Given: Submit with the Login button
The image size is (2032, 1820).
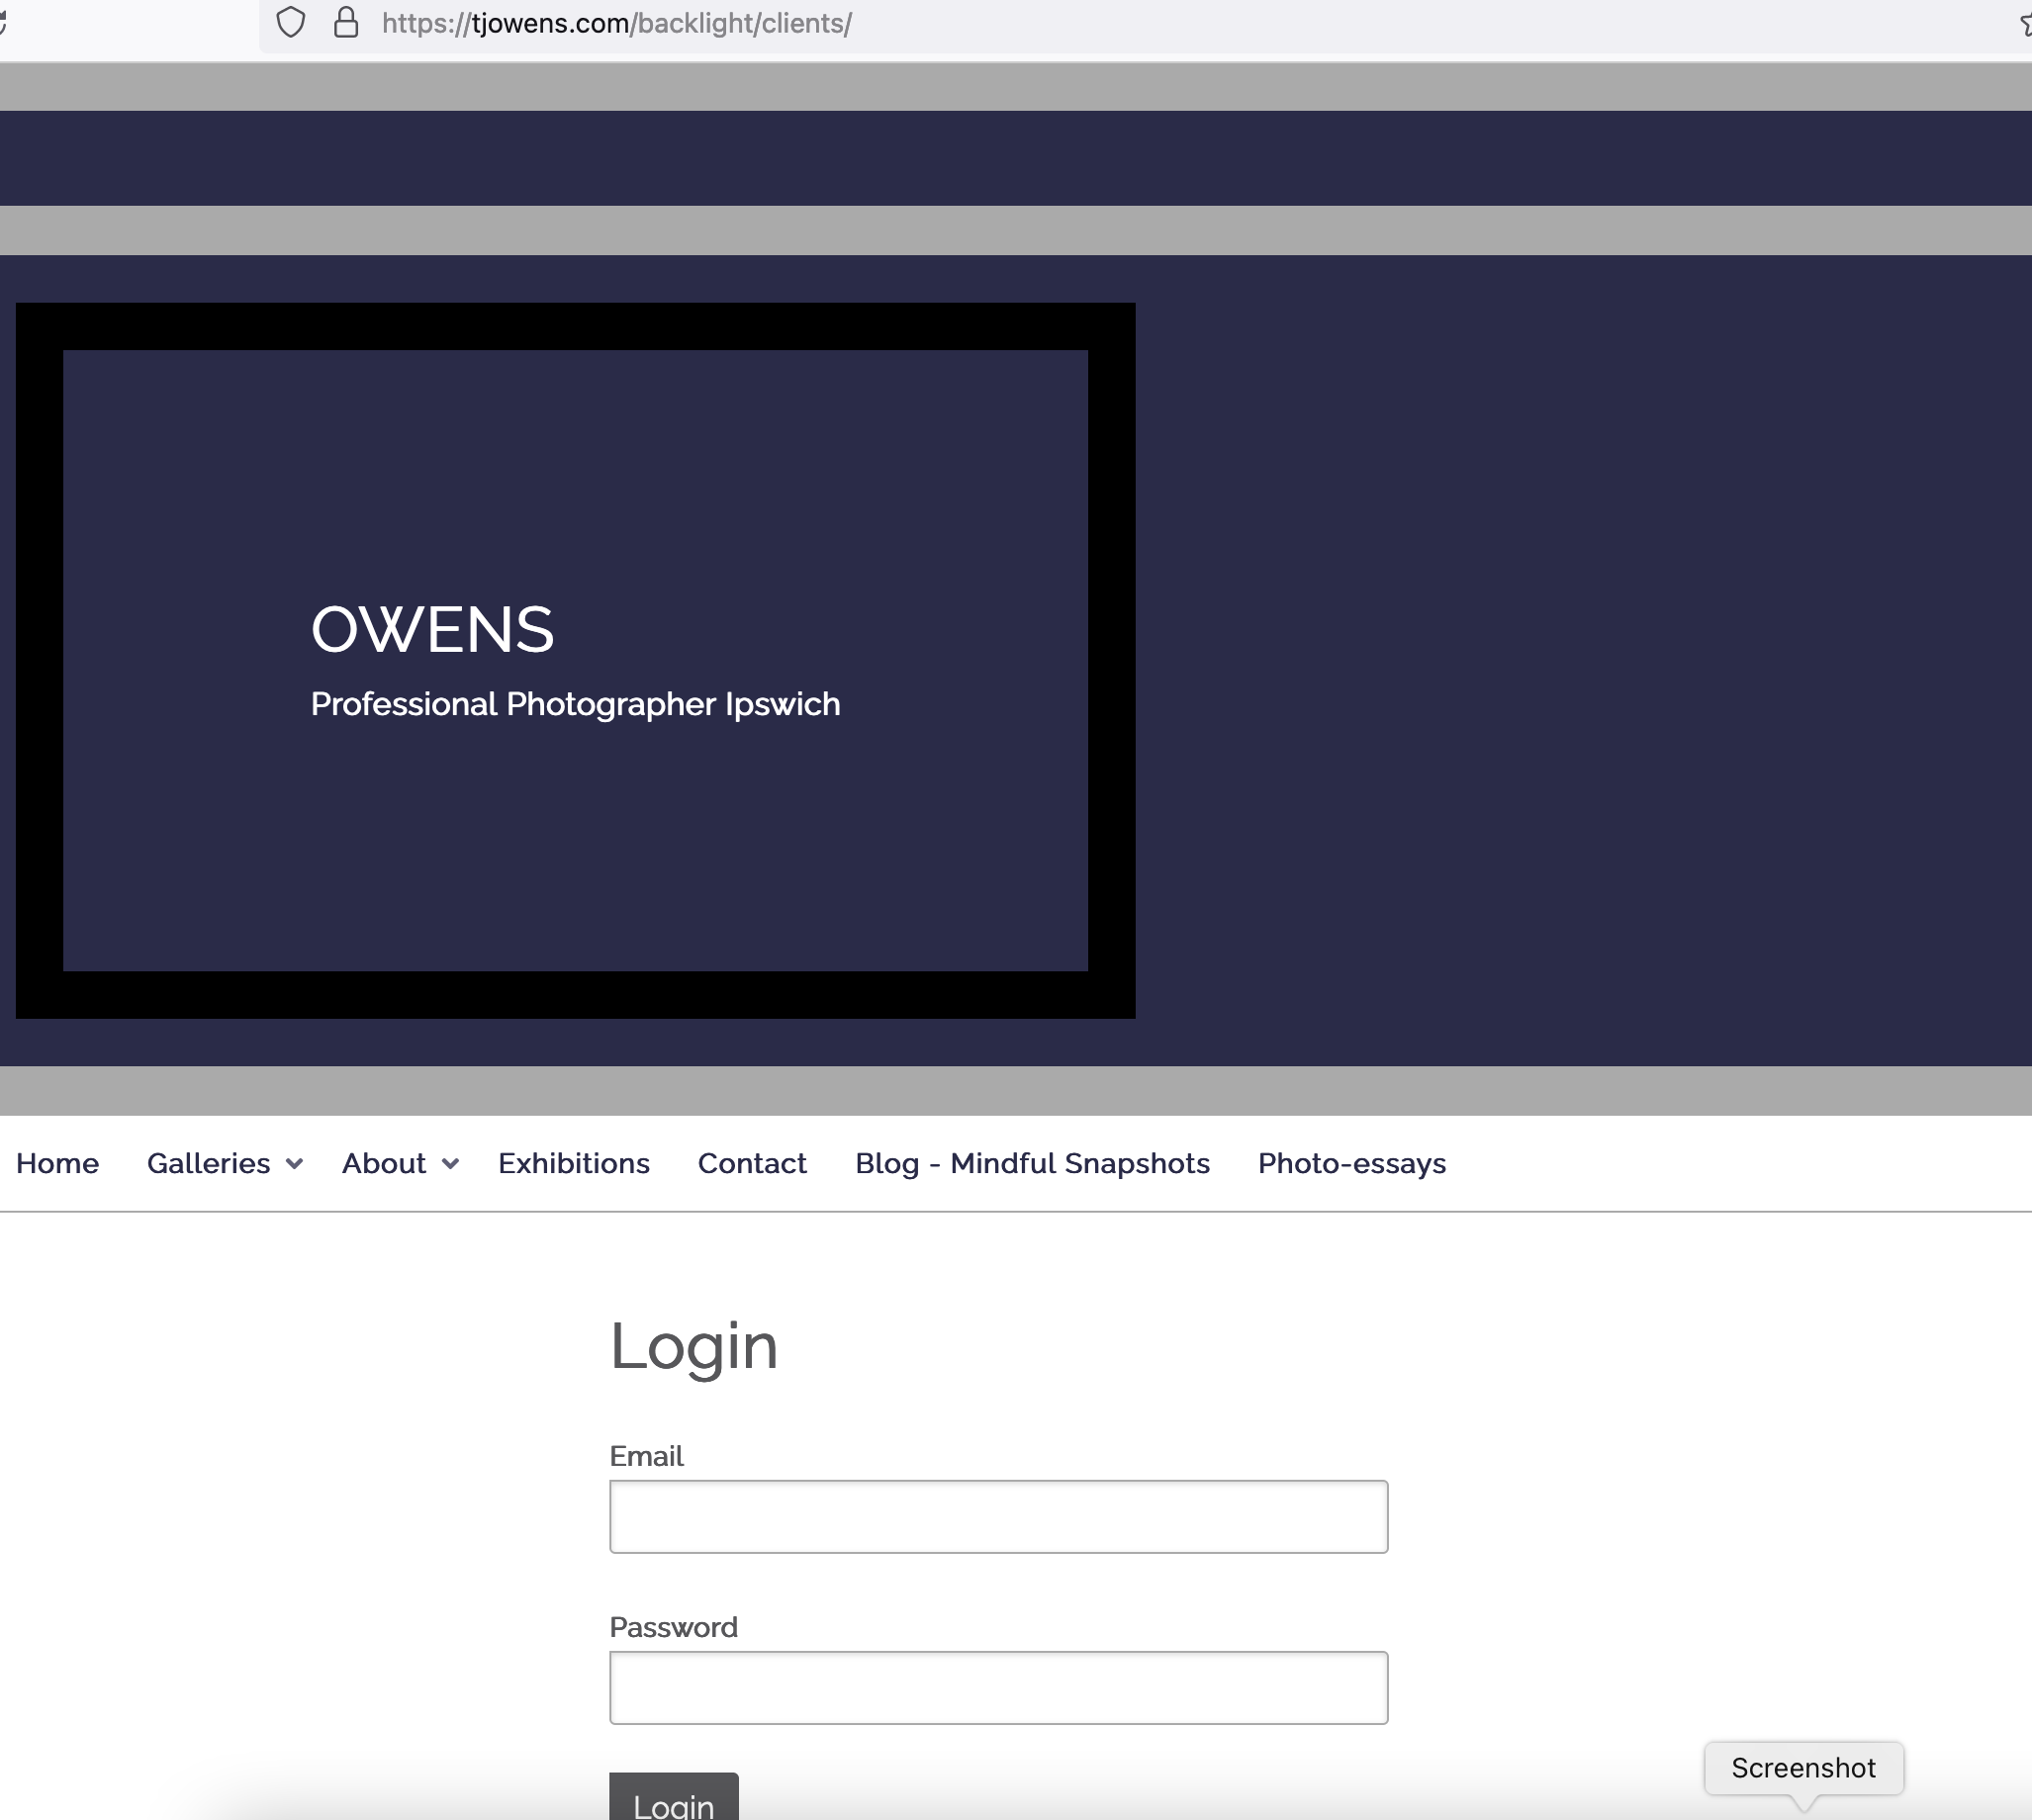Looking at the screenshot, I should 674,1797.
